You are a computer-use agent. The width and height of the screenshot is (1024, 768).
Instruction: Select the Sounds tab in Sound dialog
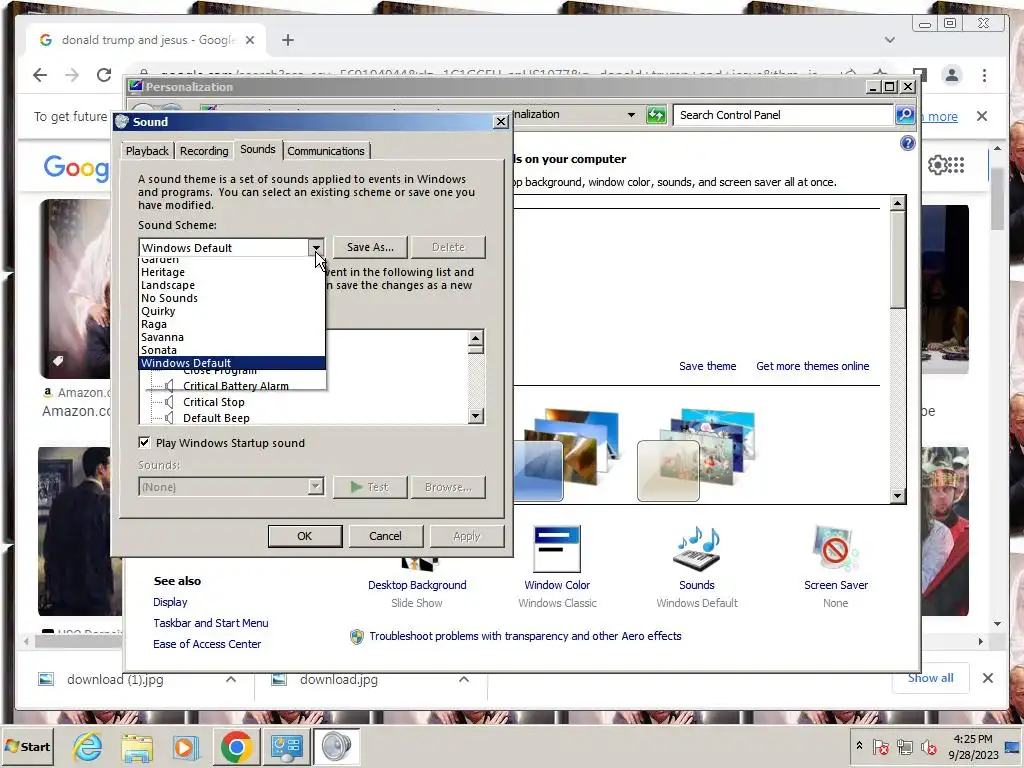(257, 149)
